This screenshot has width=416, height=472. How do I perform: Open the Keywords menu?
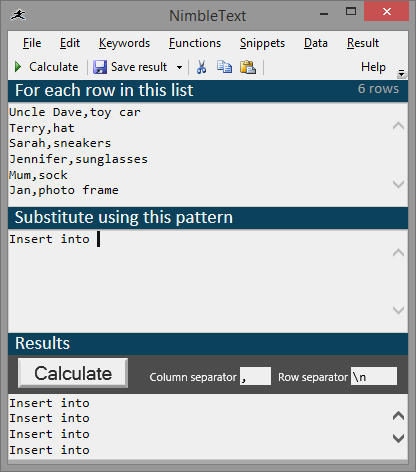click(124, 43)
